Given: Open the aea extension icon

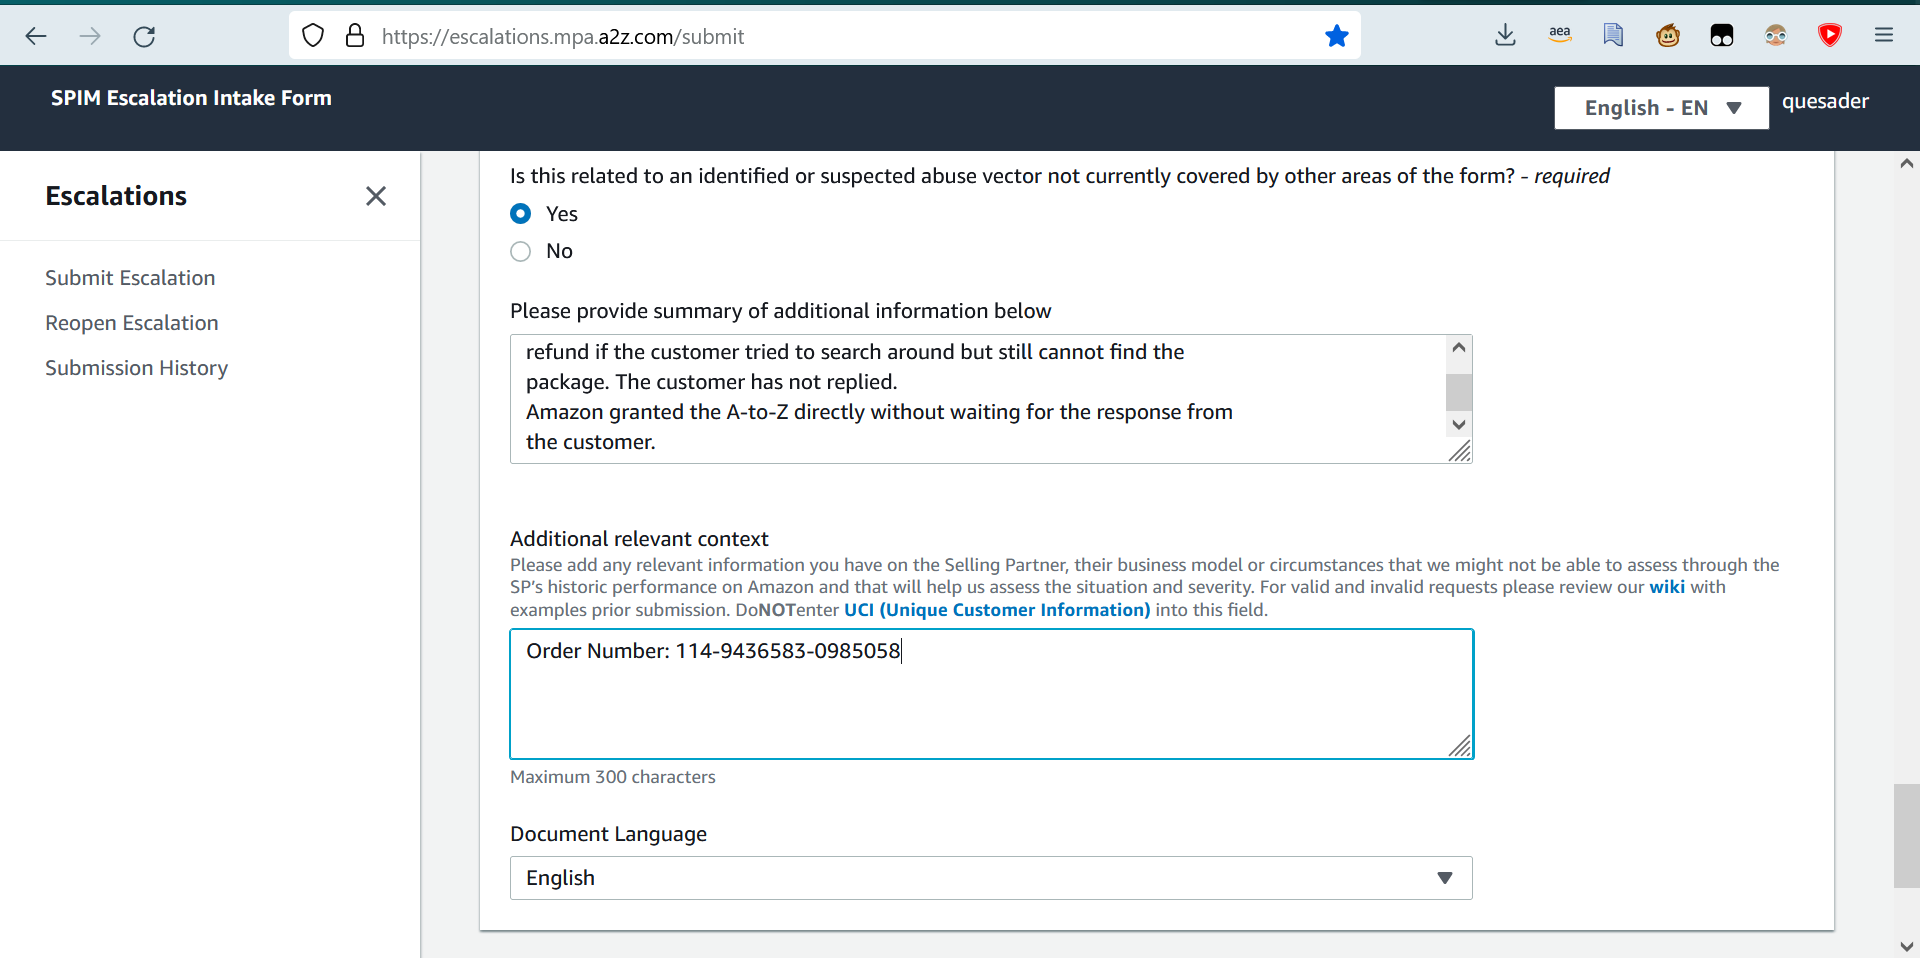Looking at the screenshot, I should 1560,35.
